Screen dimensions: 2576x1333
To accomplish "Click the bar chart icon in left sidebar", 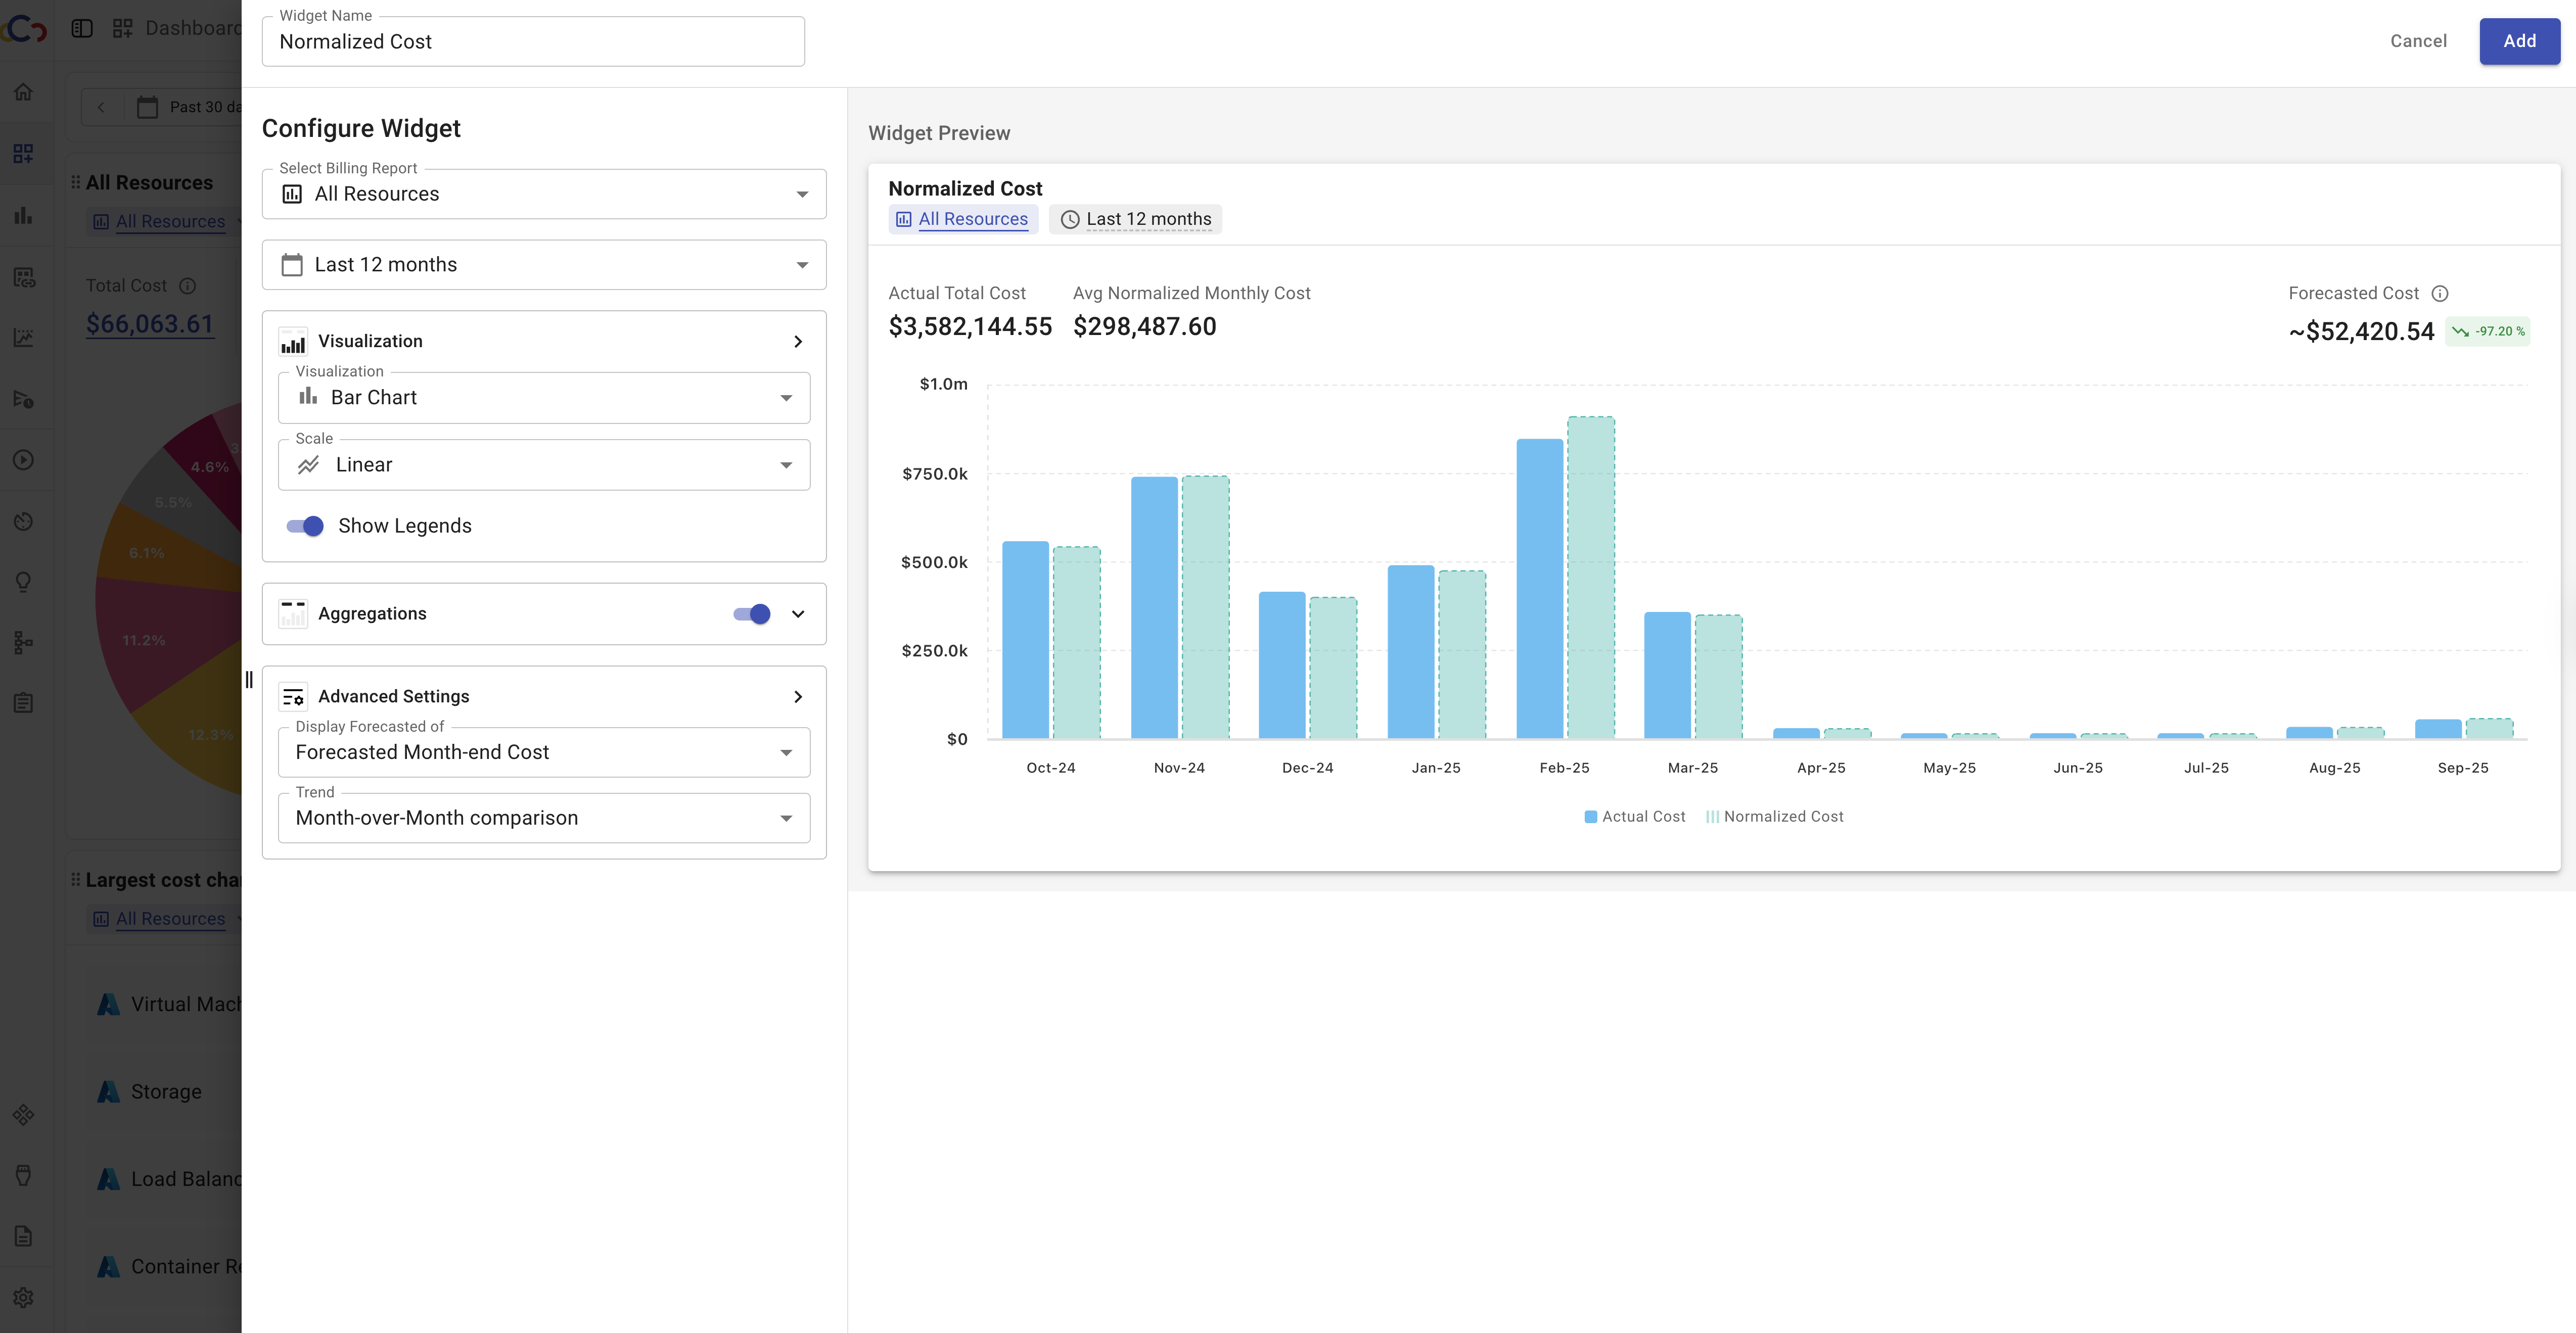I will pyautogui.click(x=23, y=215).
